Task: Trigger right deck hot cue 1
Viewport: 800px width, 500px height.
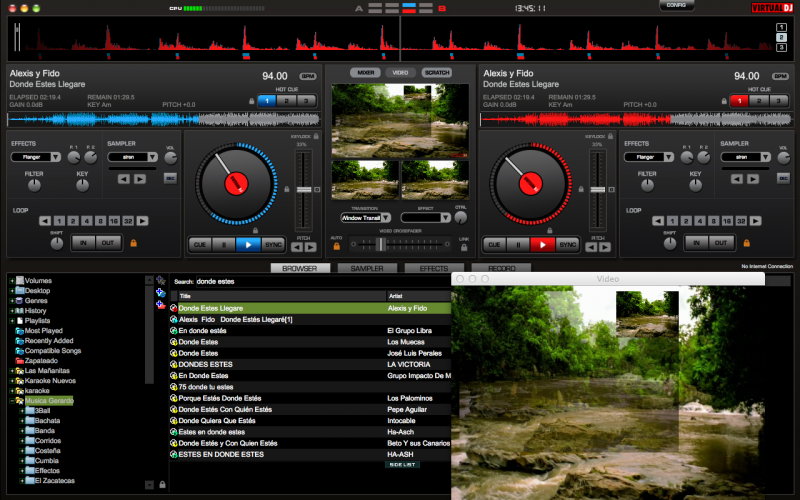Action: tap(739, 101)
